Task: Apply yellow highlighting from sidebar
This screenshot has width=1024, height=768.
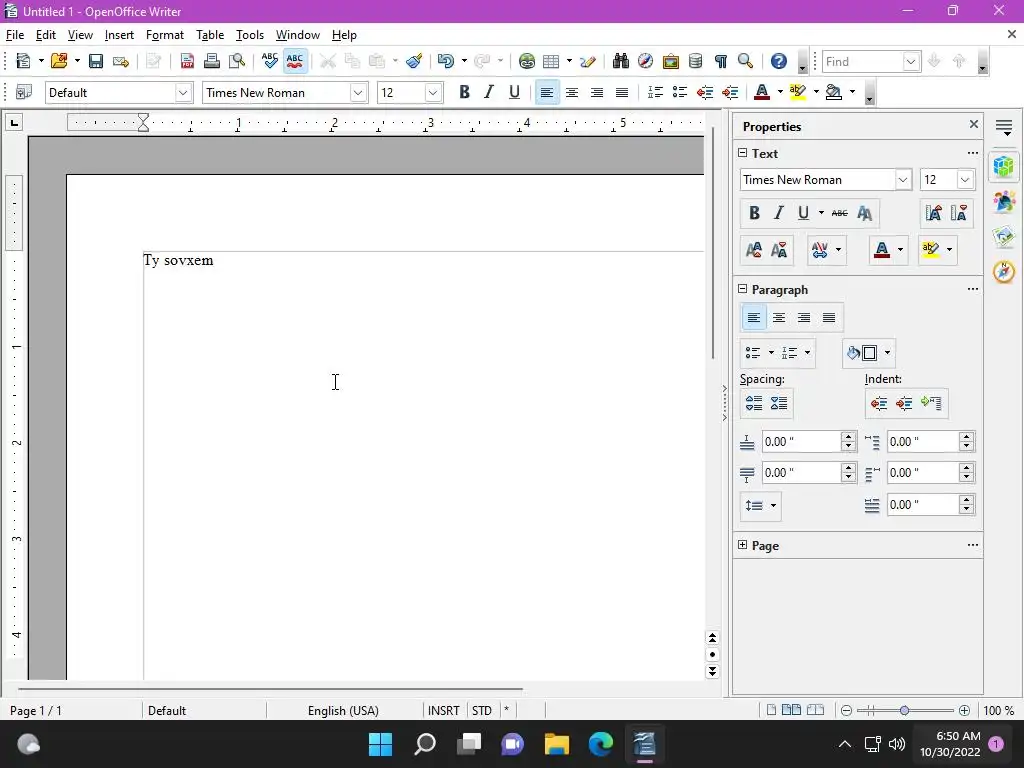Action: 931,249
